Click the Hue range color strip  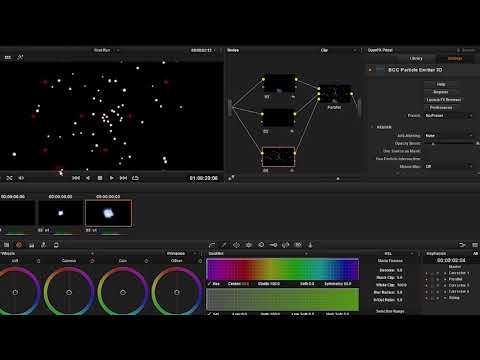[x=283, y=269]
